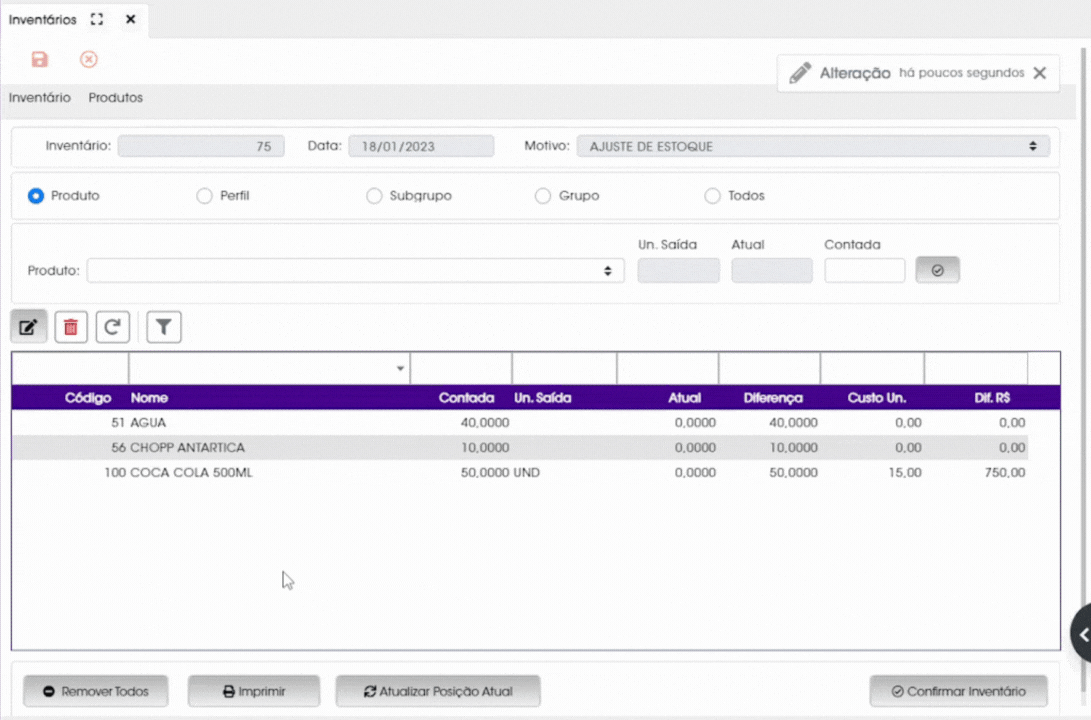Click the red save floppy disk icon

[40, 59]
